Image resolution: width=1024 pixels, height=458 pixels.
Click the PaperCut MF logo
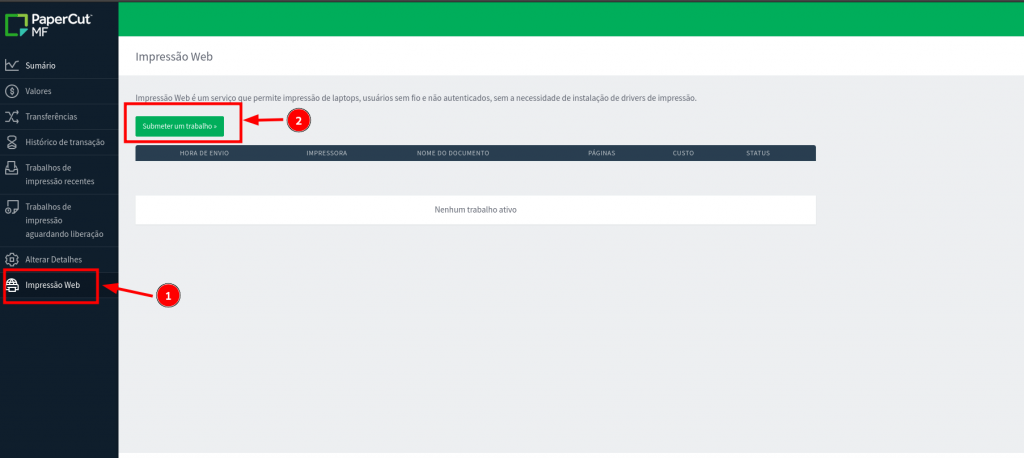point(49,25)
